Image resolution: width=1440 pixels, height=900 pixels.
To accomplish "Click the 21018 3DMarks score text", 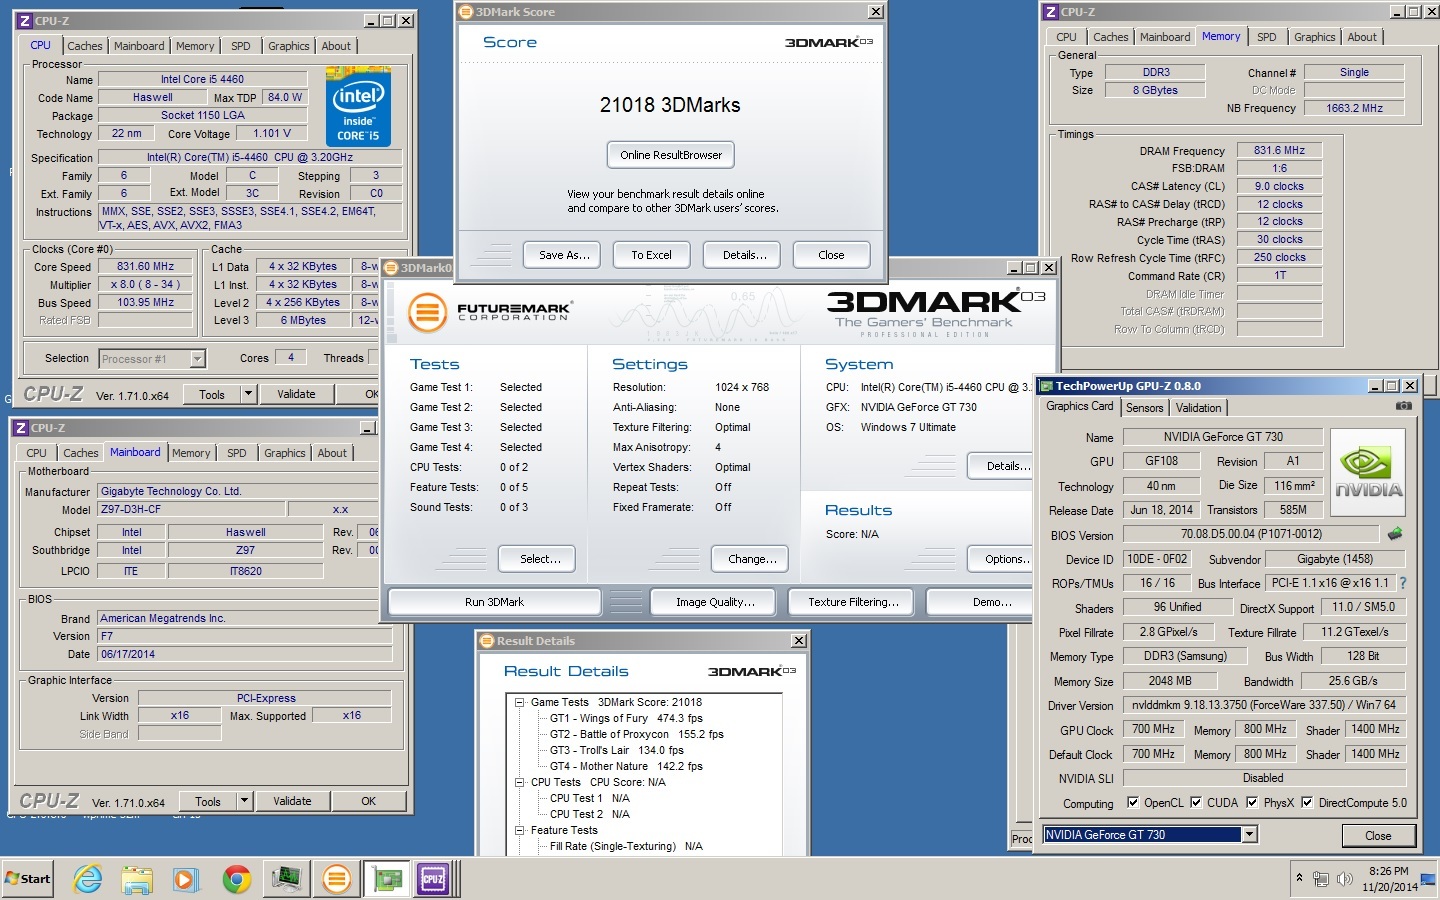I will [670, 105].
